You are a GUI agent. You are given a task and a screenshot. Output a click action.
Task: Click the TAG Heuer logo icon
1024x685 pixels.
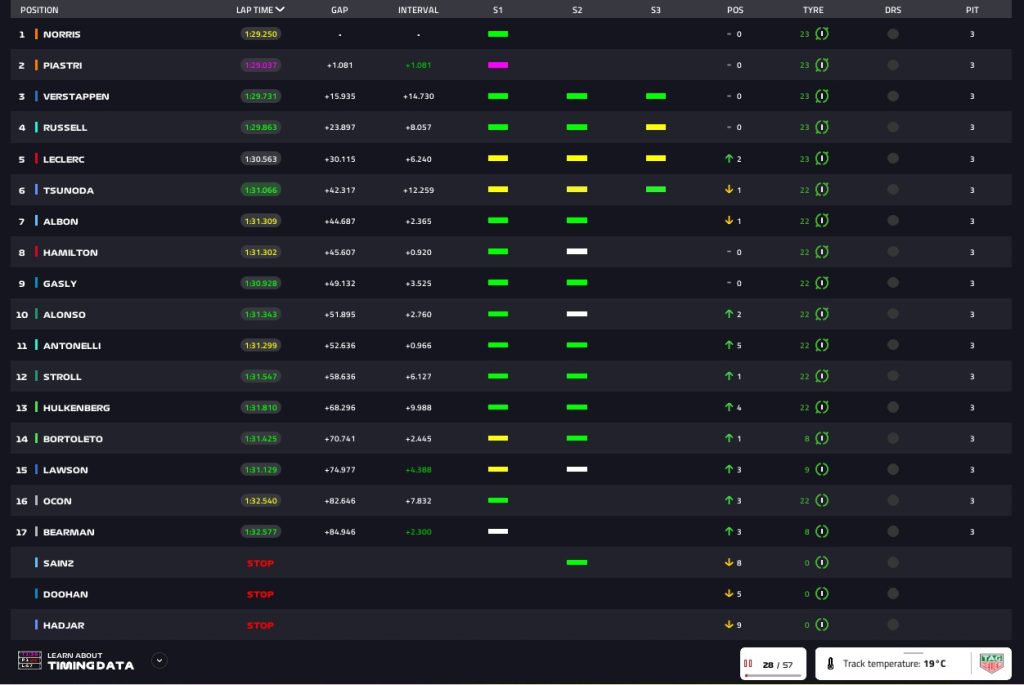[990, 663]
